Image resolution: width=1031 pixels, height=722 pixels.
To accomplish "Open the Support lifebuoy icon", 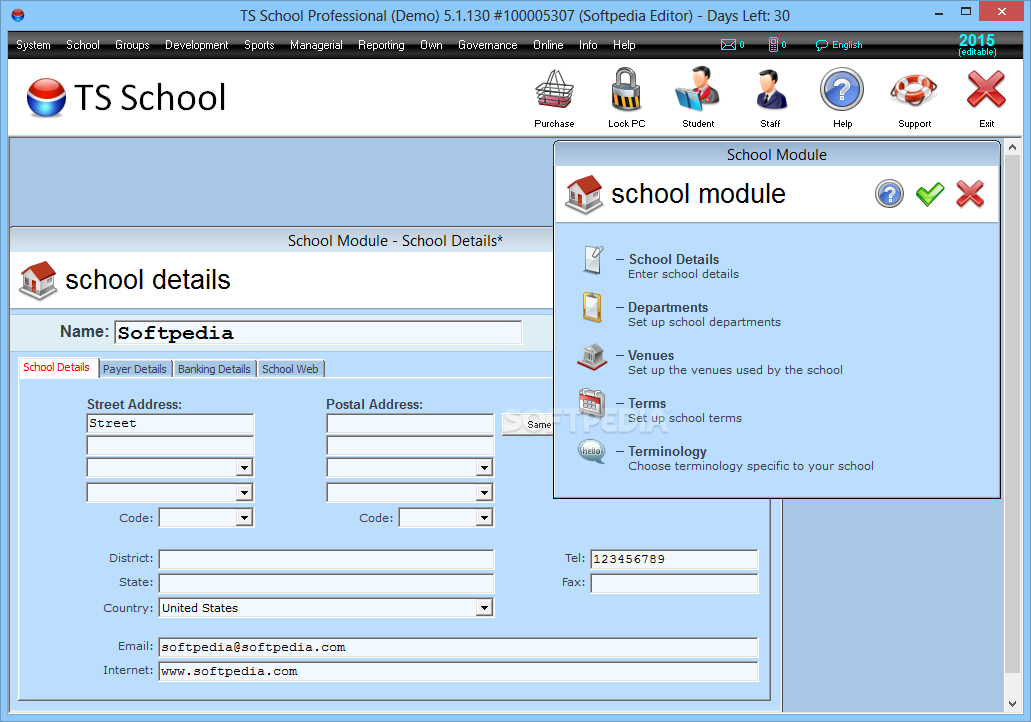I will coord(915,91).
